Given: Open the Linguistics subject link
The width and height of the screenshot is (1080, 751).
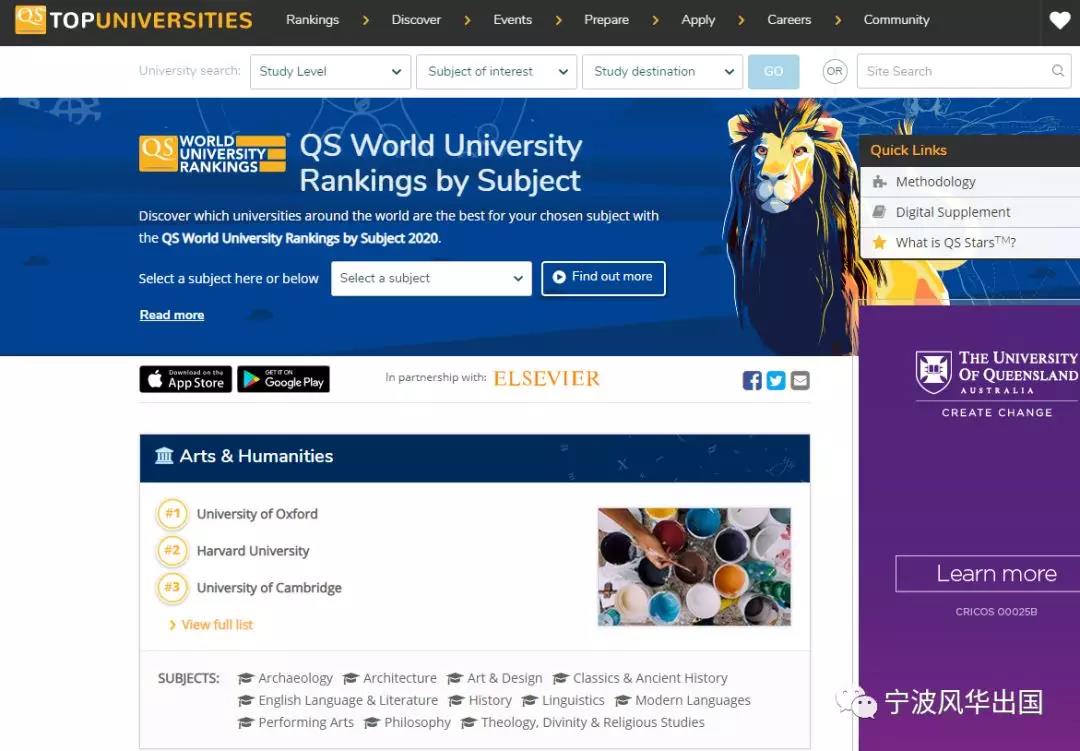Looking at the screenshot, I should (573, 700).
